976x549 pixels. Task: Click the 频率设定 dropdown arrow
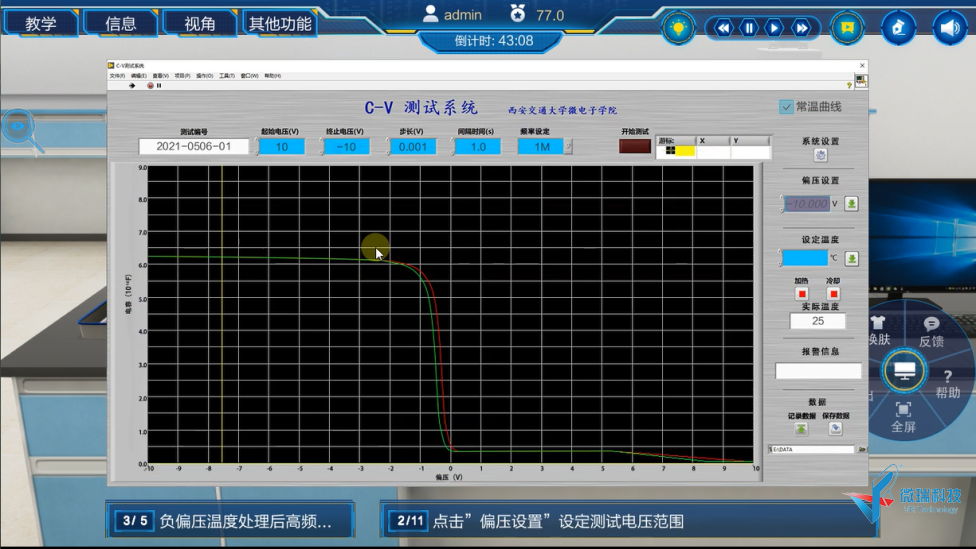tap(568, 147)
